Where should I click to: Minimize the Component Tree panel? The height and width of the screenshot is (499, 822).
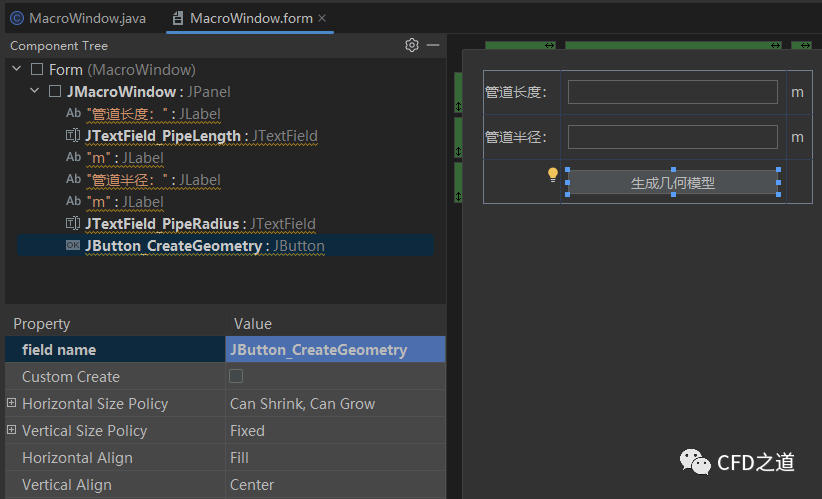433,45
